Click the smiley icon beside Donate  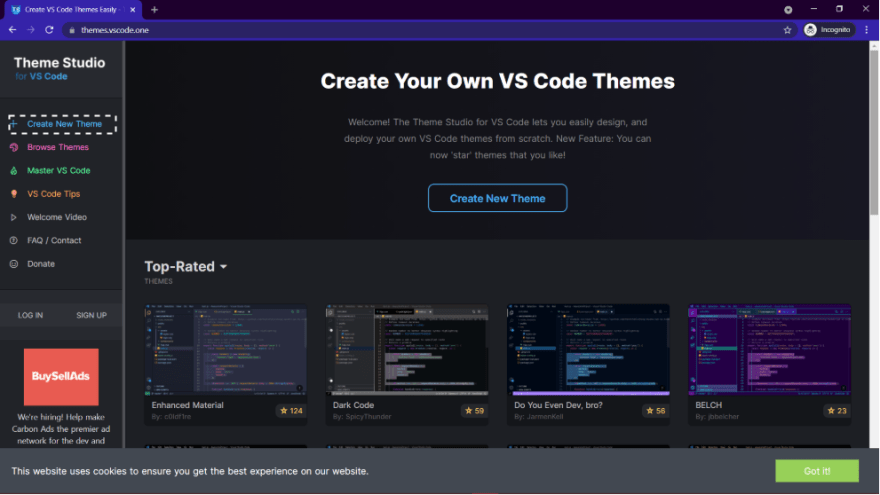click(13, 264)
